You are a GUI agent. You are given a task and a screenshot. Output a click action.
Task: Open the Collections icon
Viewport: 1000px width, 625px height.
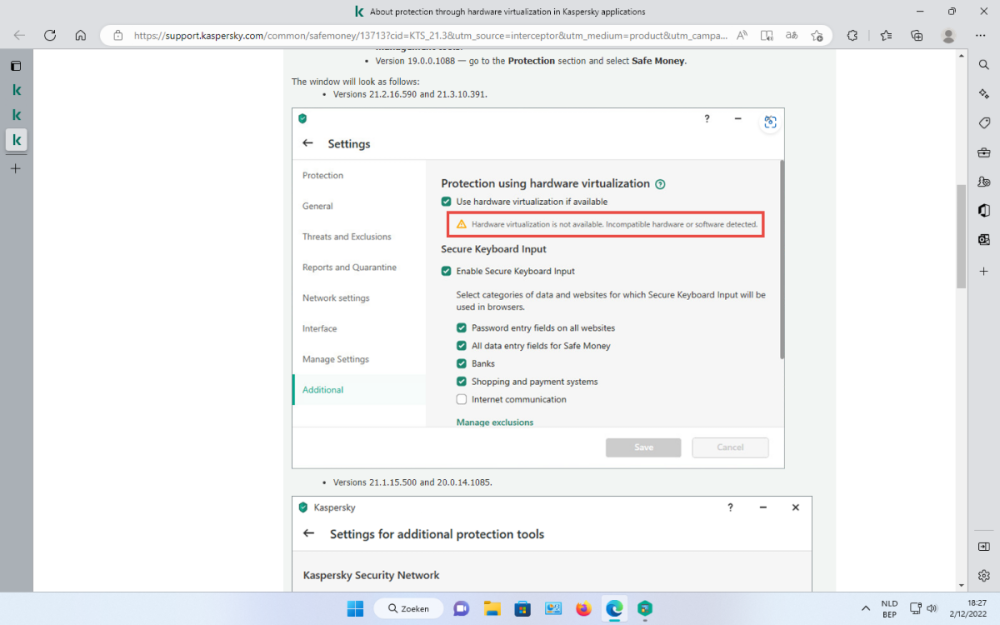[x=916, y=36]
